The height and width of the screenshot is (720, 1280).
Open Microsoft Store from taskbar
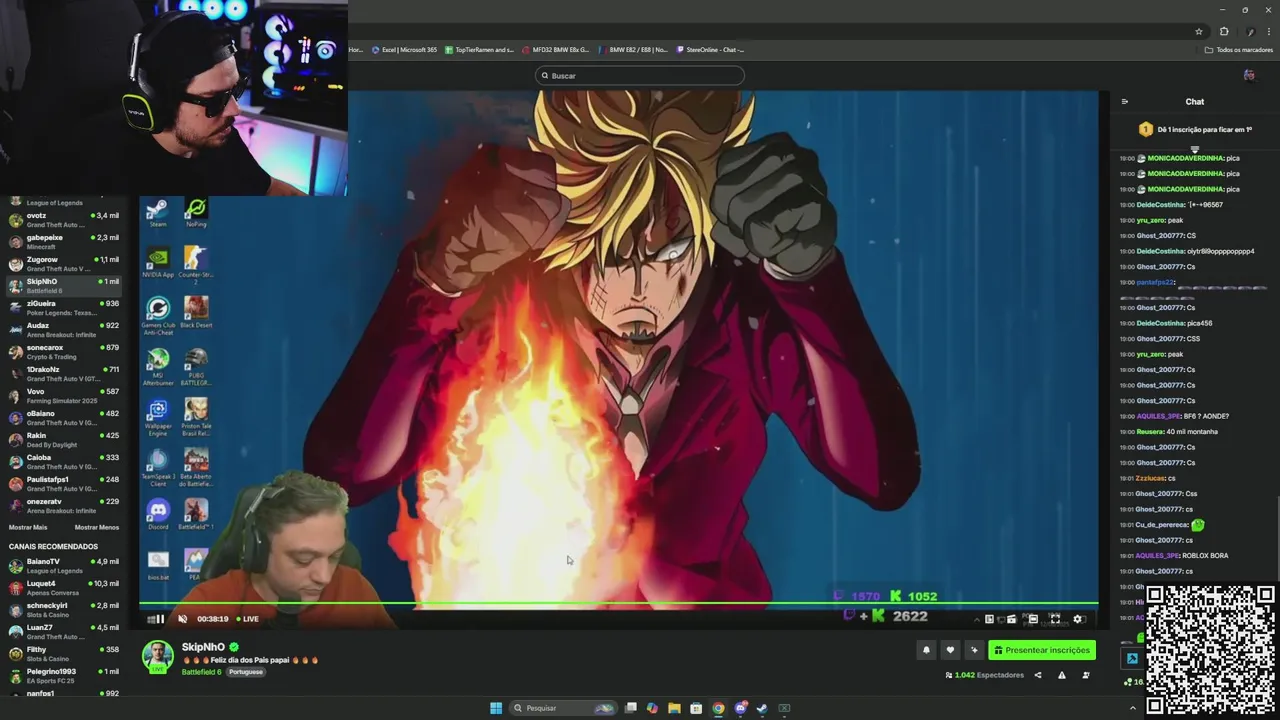coord(696,708)
